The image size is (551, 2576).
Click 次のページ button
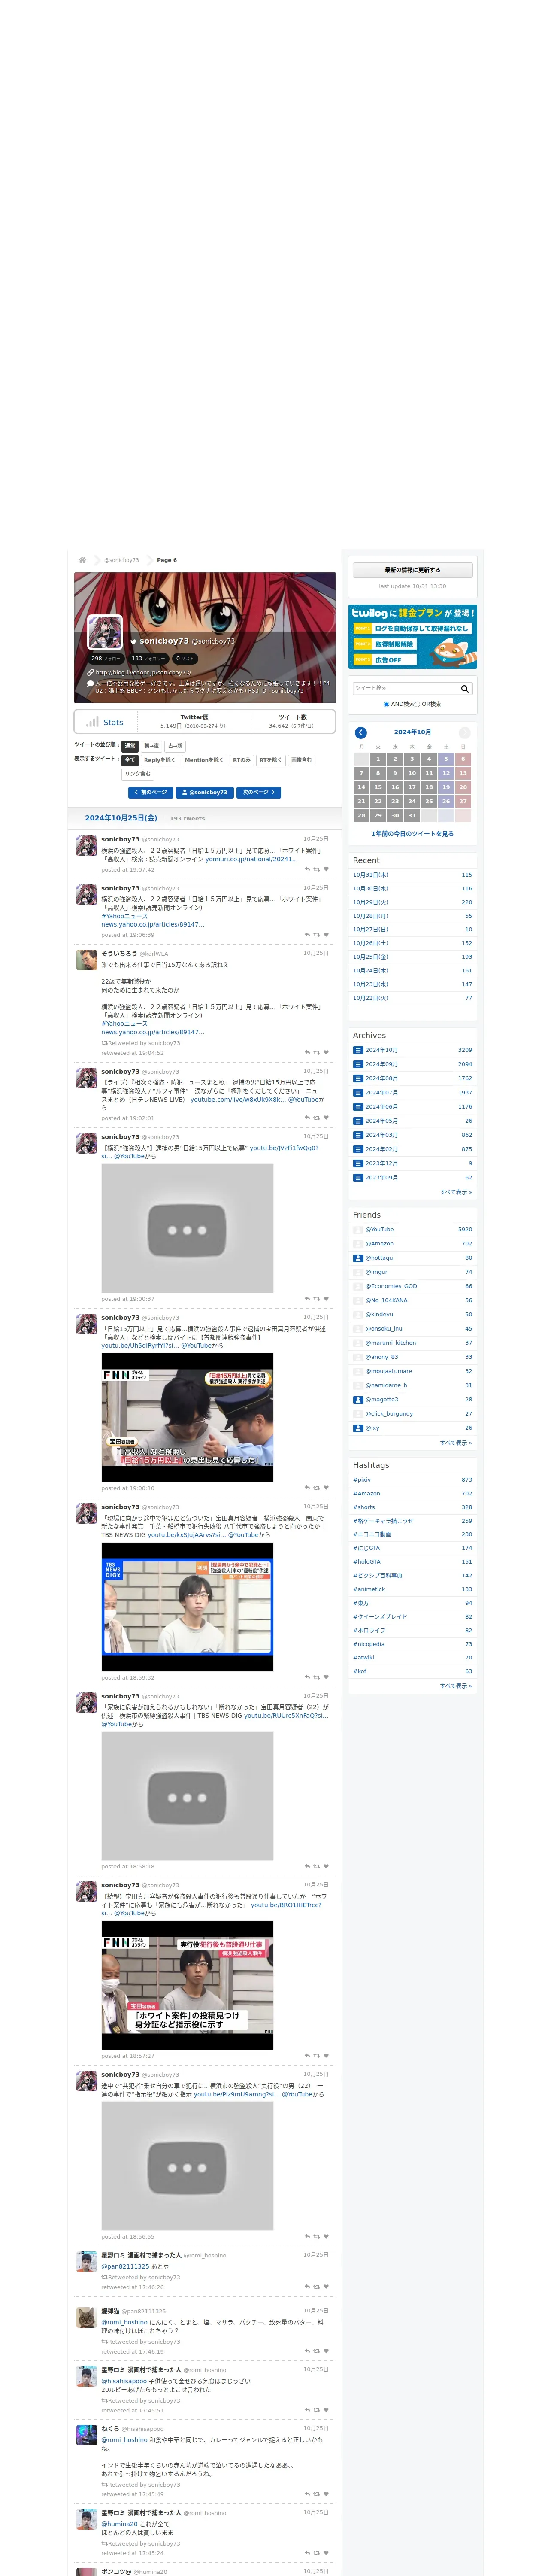(x=259, y=792)
